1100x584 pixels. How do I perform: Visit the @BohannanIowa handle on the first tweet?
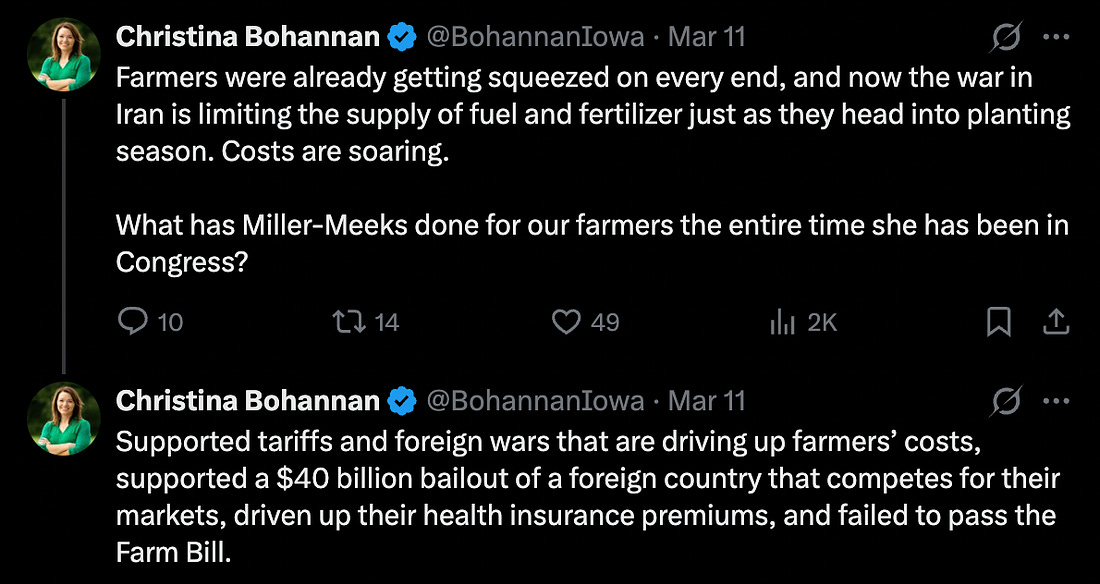[535, 37]
